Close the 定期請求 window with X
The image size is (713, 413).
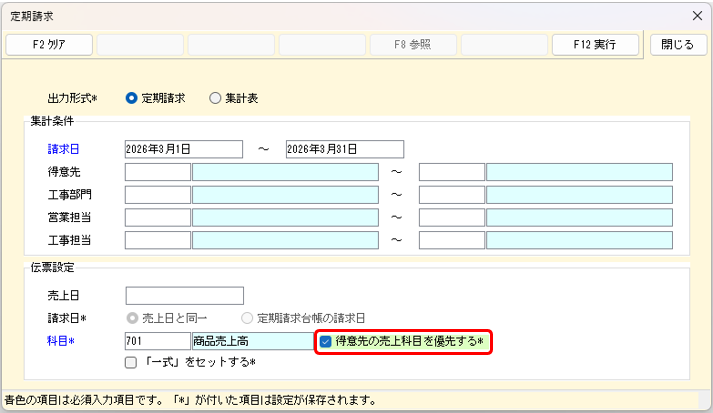point(697,16)
